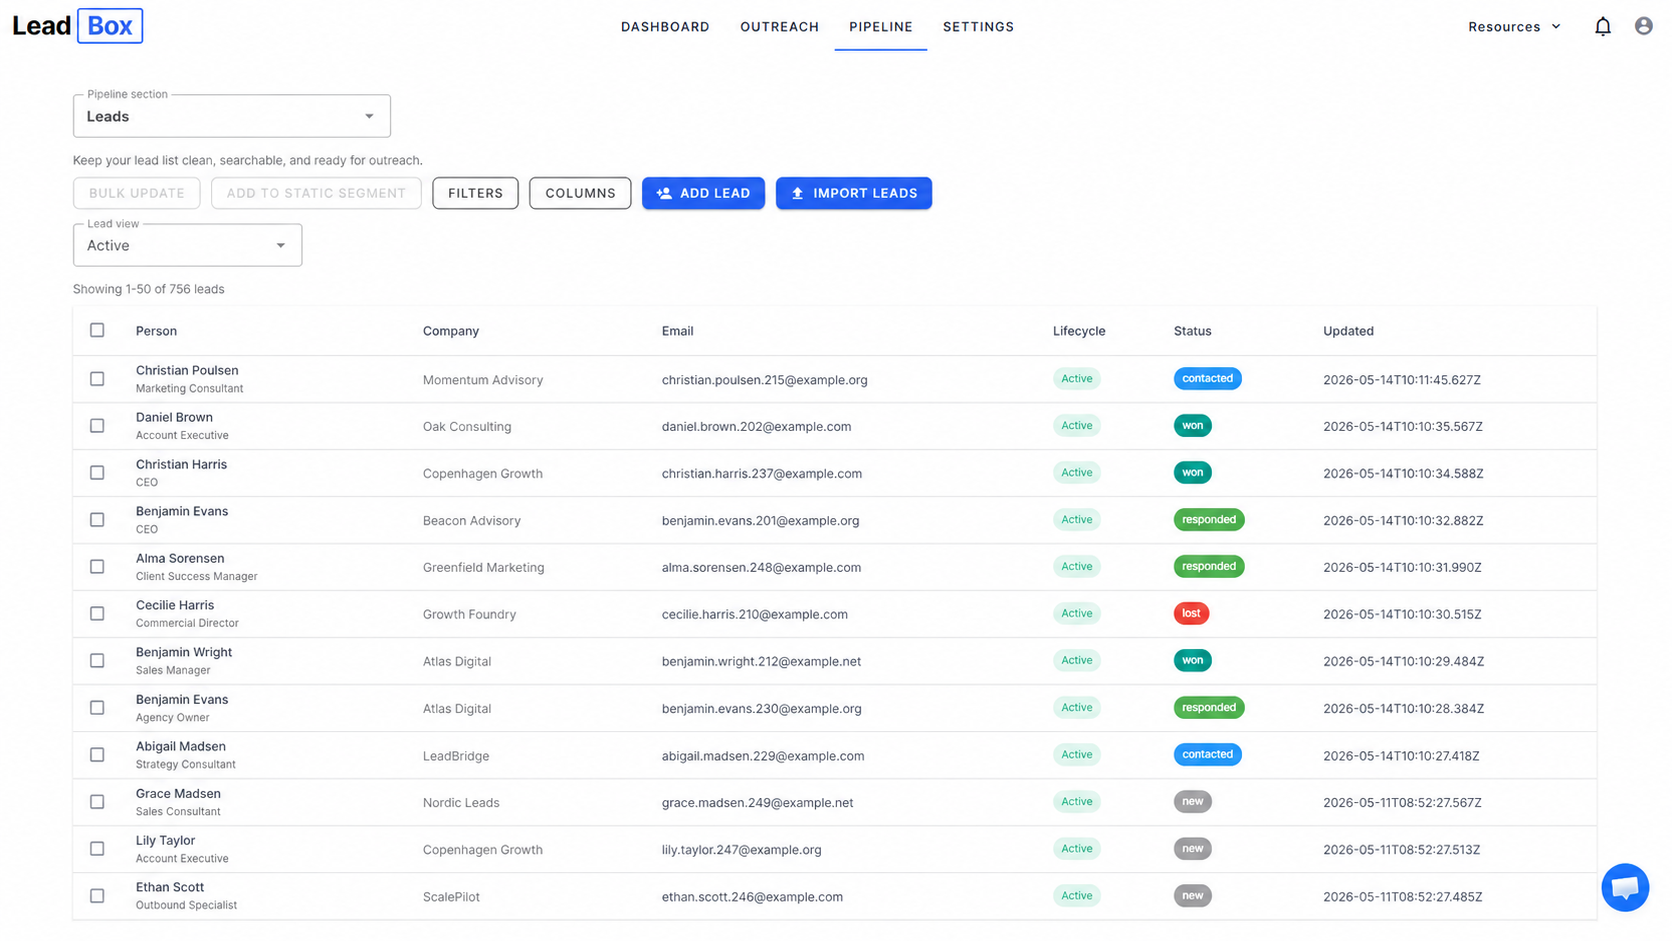This screenshot has height=941, width=1672.
Task: Open the user account menu icon
Action: coord(1643,27)
